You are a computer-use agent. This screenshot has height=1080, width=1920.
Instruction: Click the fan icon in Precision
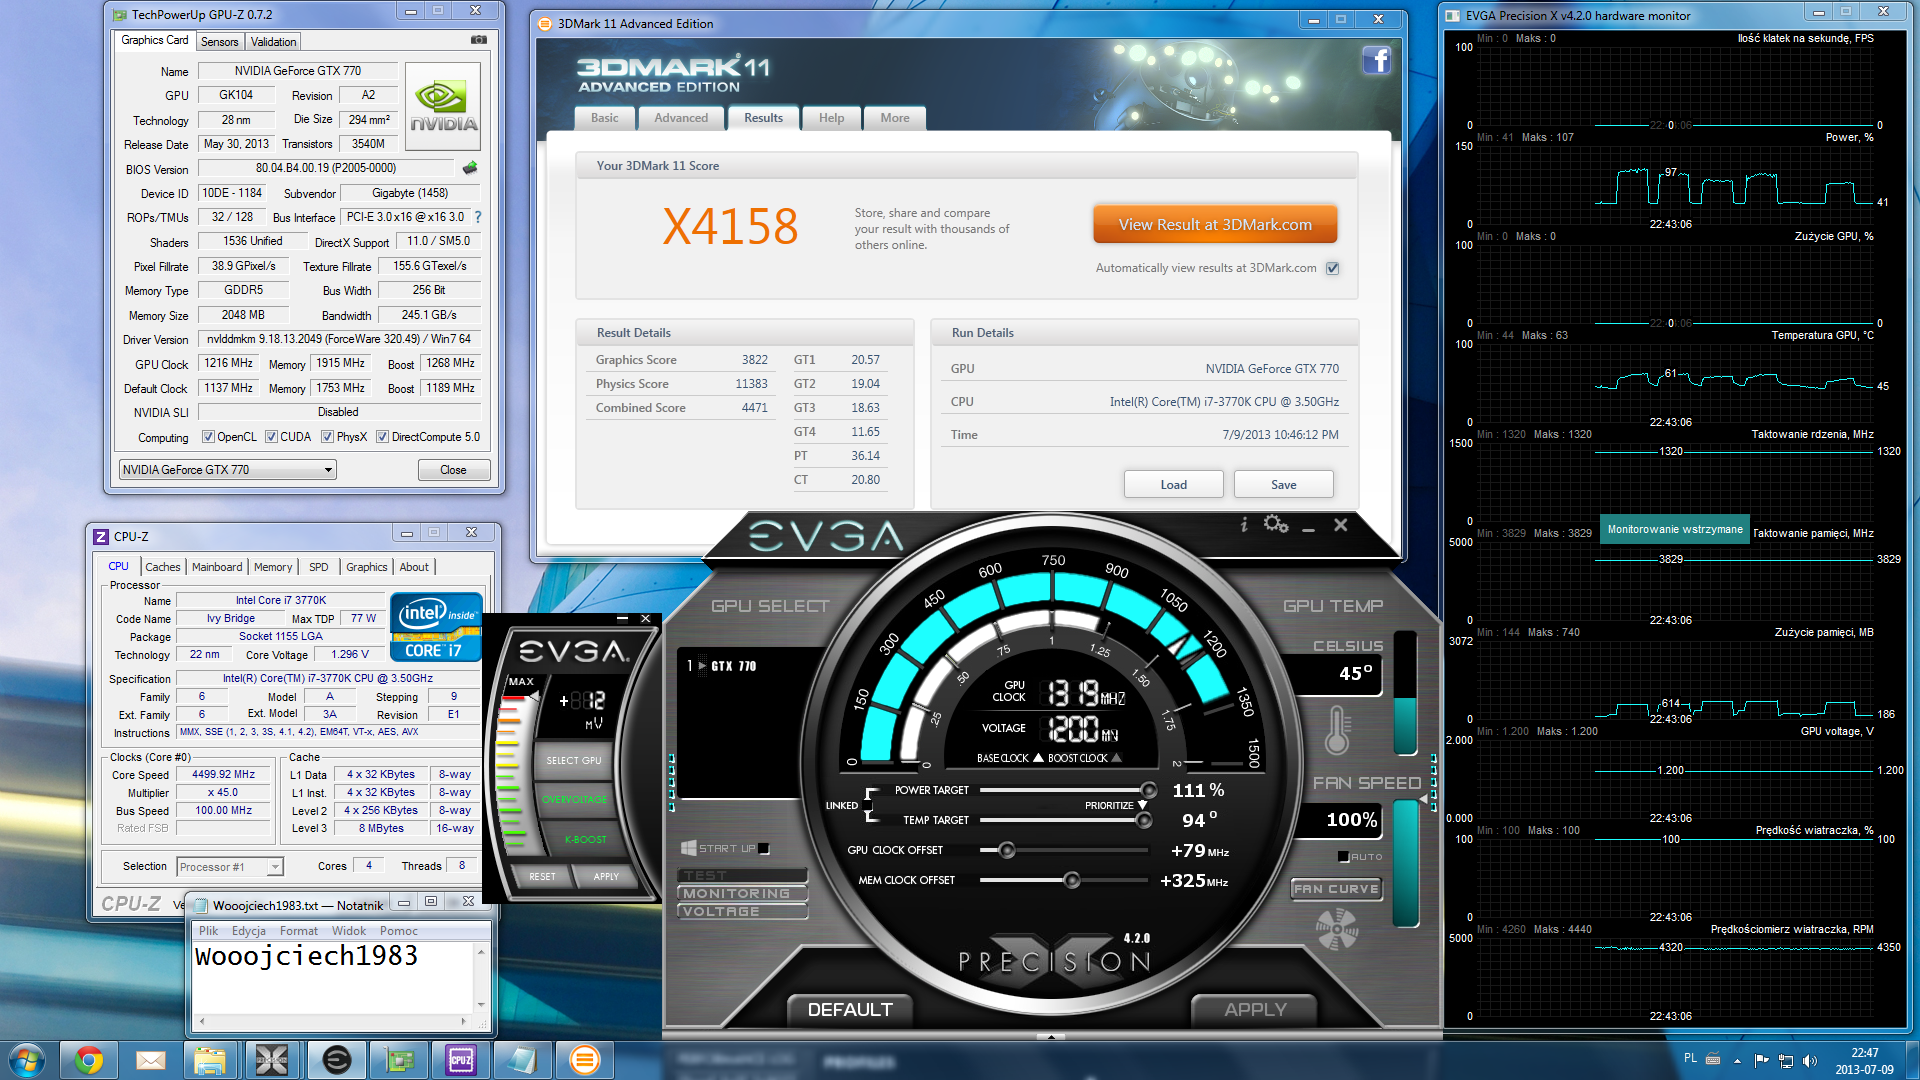click(x=1337, y=930)
